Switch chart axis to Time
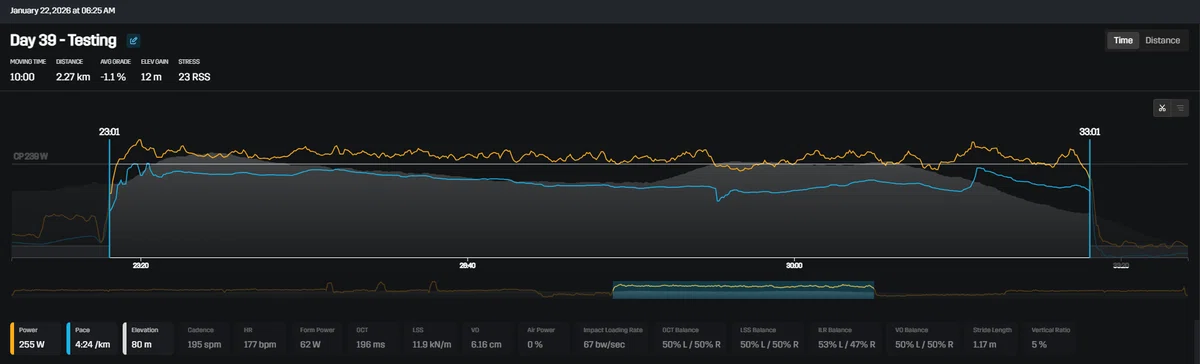Image resolution: width=1200 pixels, height=364 pixels. 1123,40
